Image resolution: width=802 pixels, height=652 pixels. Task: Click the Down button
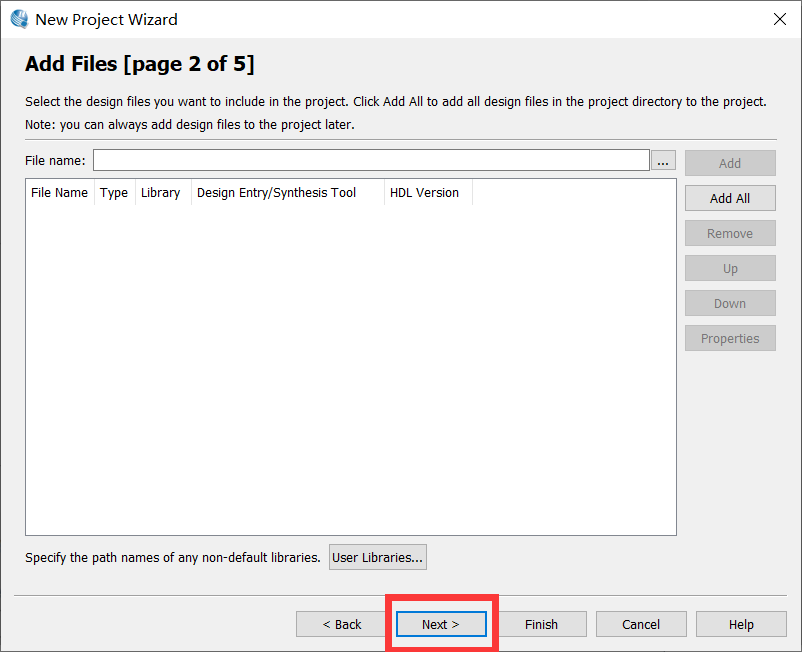(730, 303)
